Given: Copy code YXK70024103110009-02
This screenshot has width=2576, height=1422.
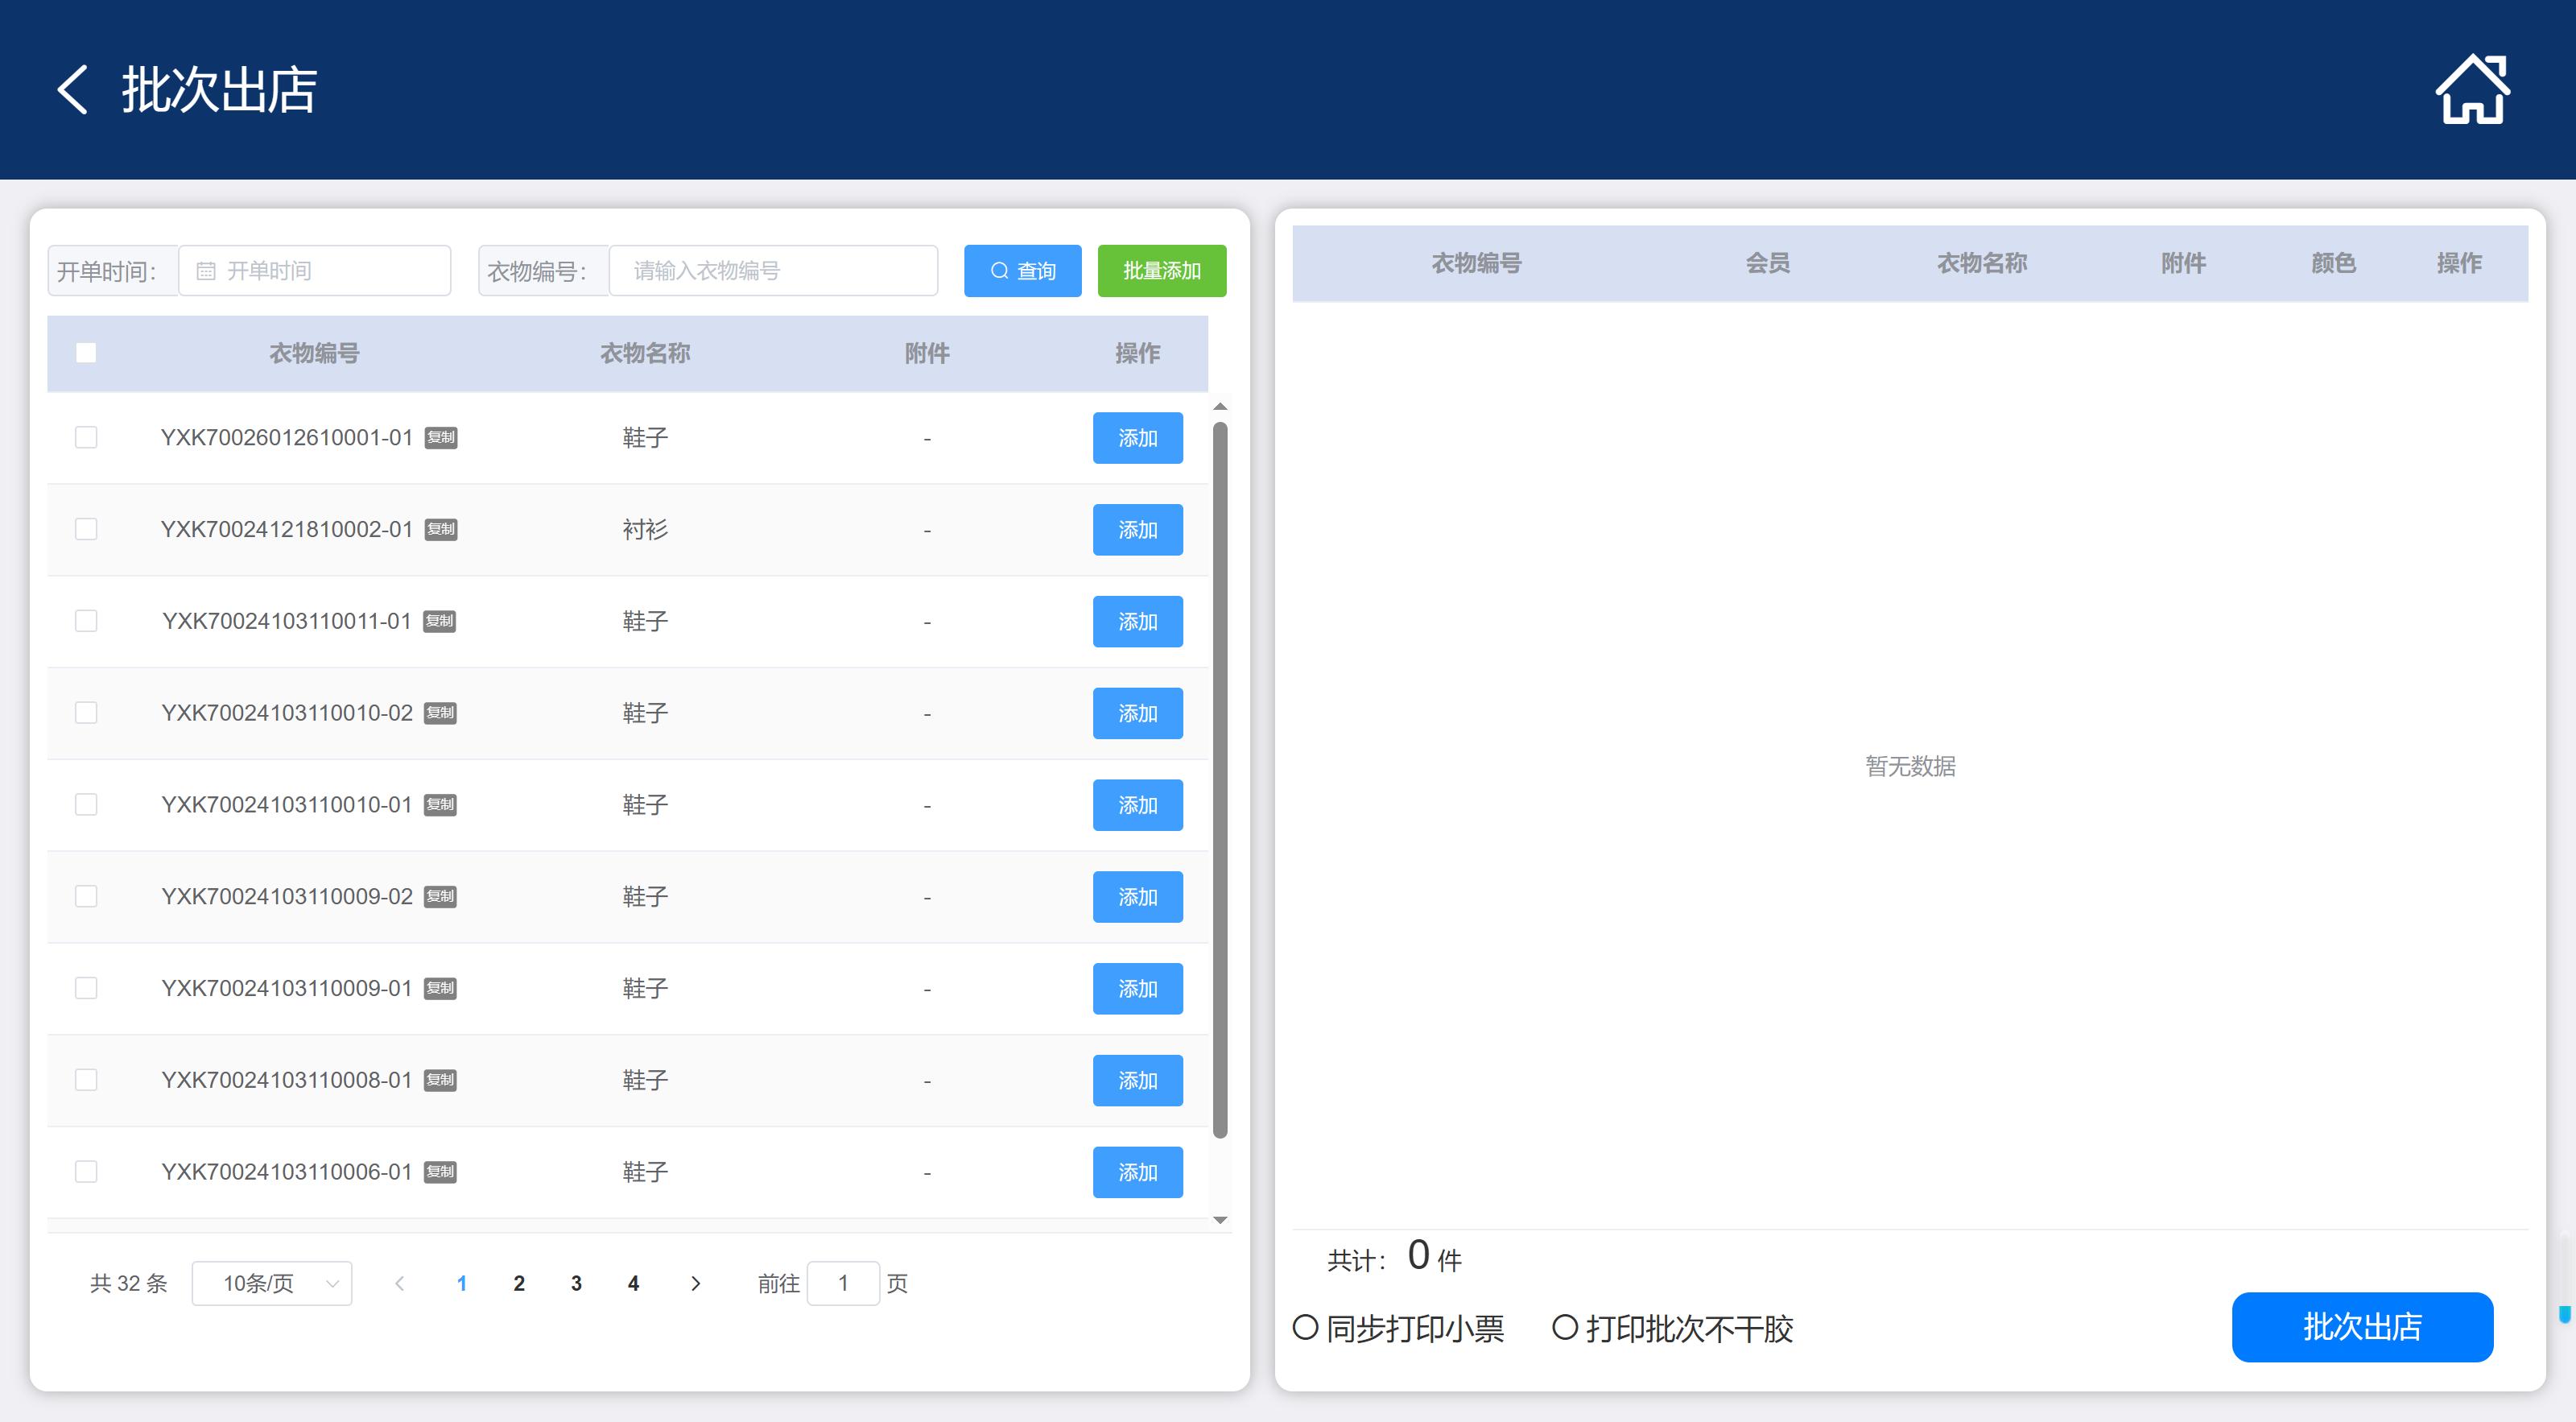Looking at the screenshot, I should pyautogui.click(x=440, y=897).
